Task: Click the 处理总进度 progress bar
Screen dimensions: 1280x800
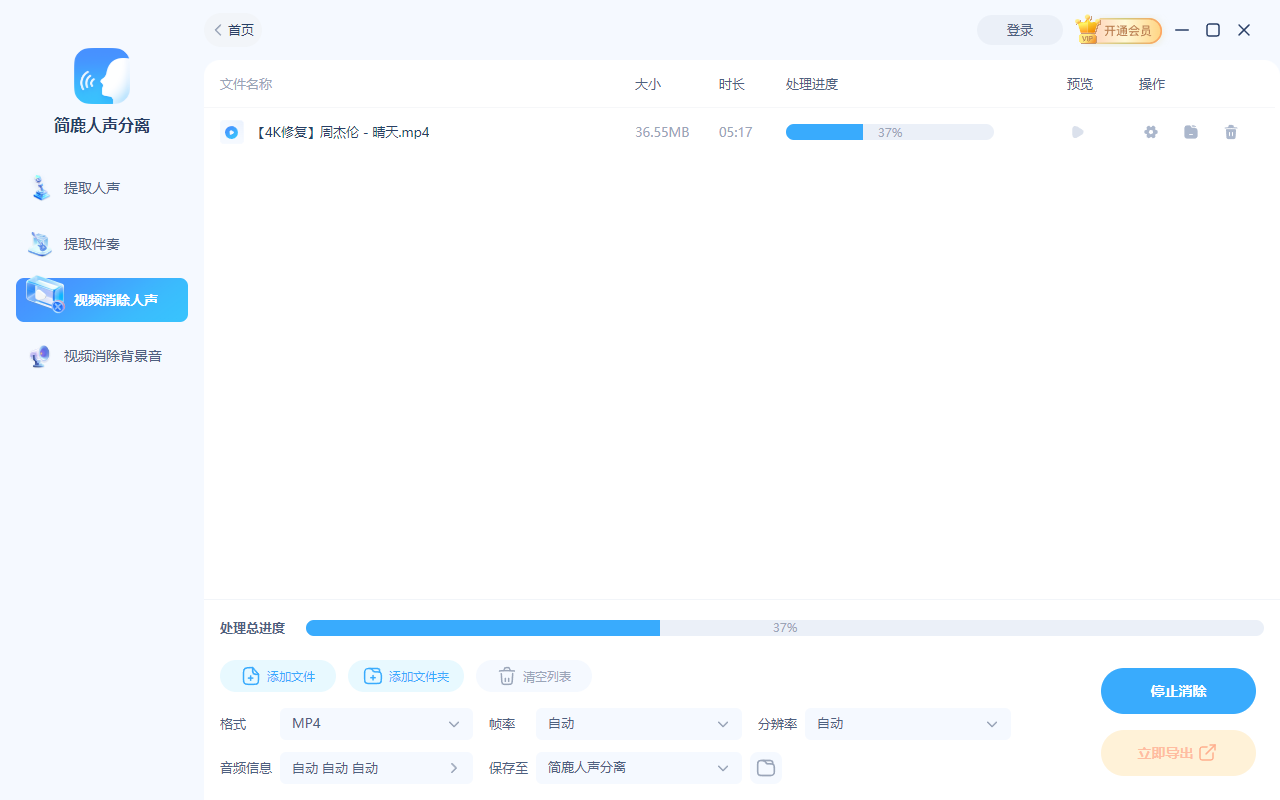Action: [x=784, y=627]
